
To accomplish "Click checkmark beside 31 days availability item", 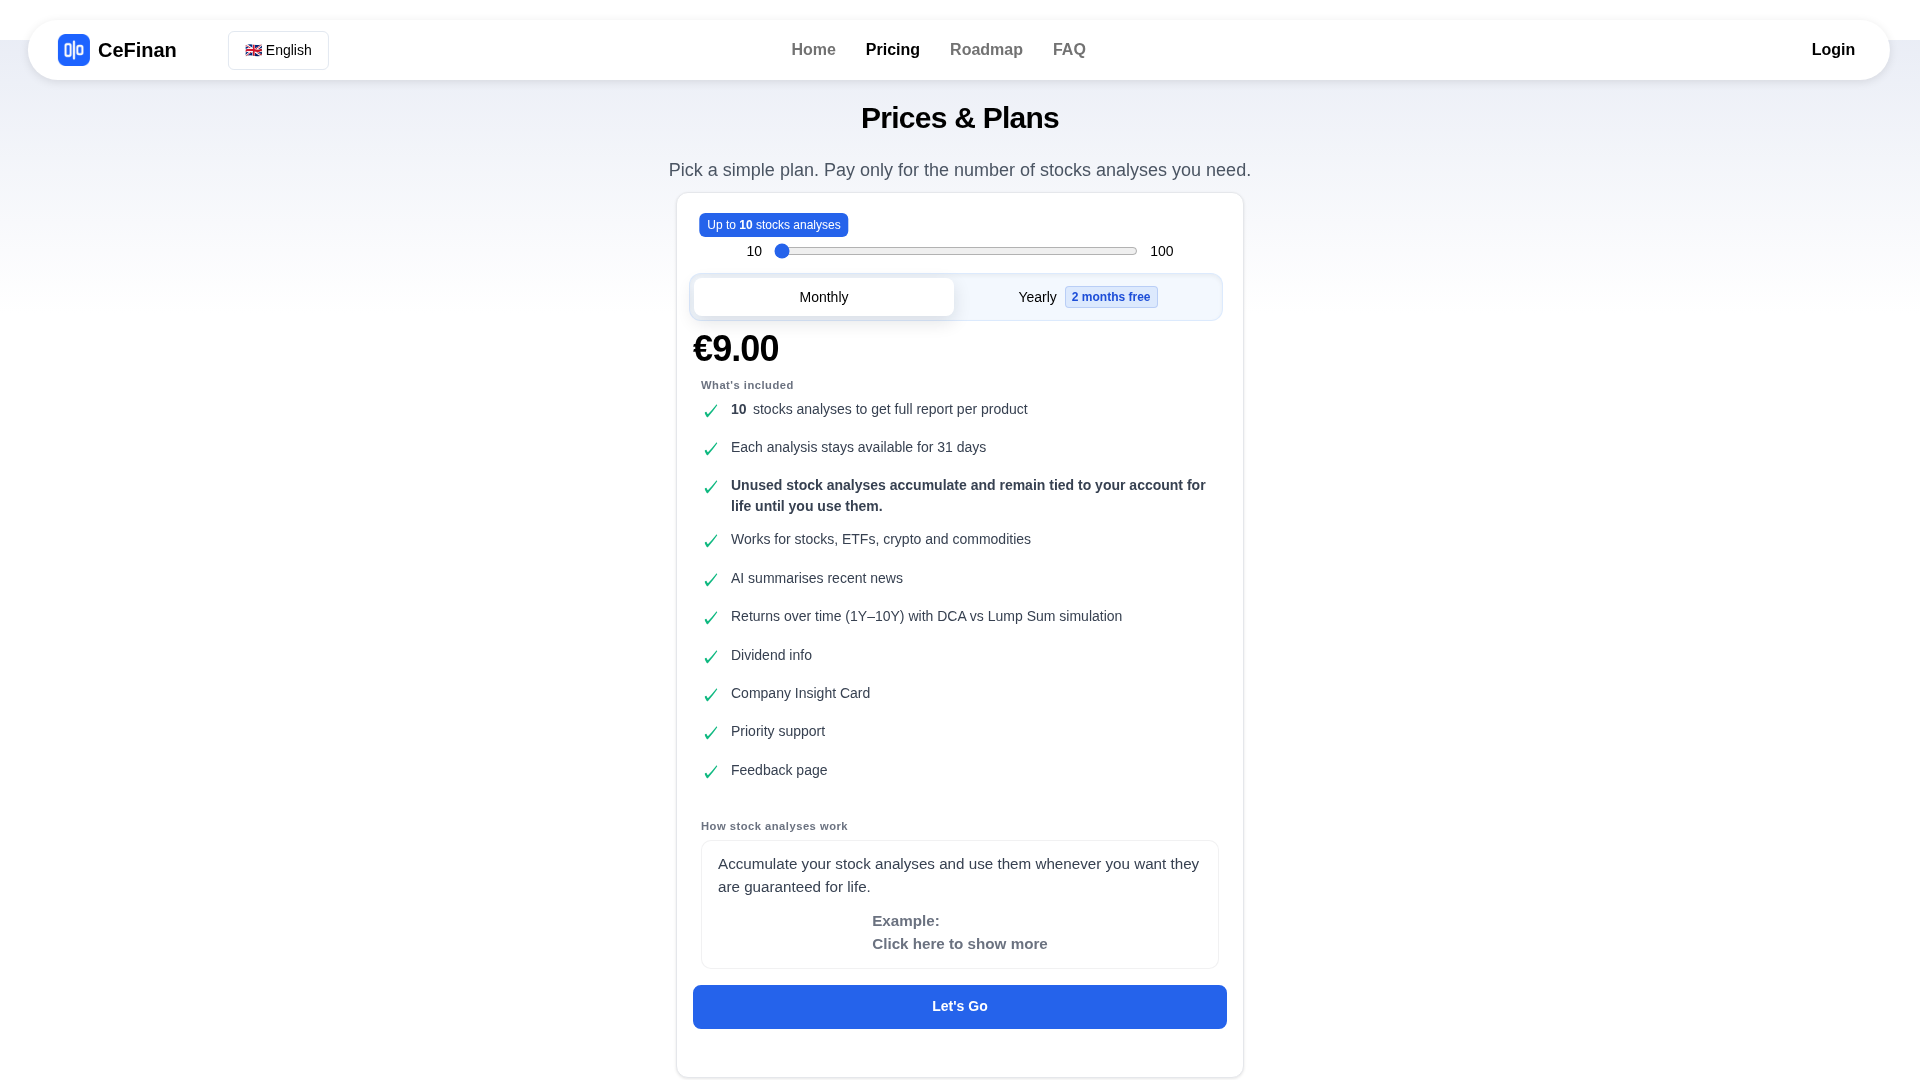I will [x=711, y=449].
